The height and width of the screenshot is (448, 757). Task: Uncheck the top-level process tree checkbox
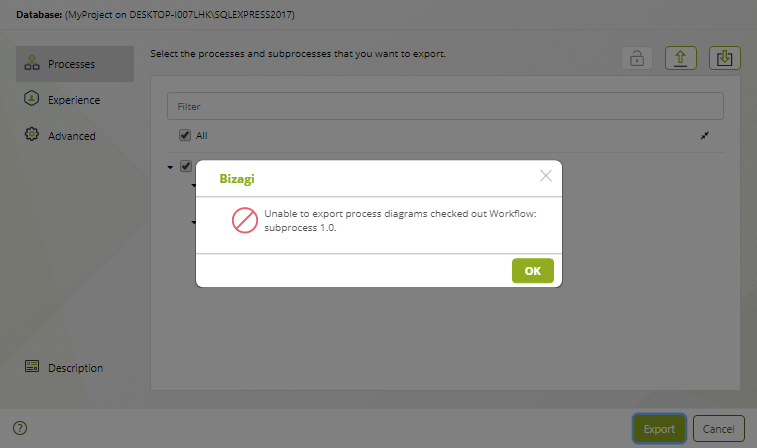(186, 166)
